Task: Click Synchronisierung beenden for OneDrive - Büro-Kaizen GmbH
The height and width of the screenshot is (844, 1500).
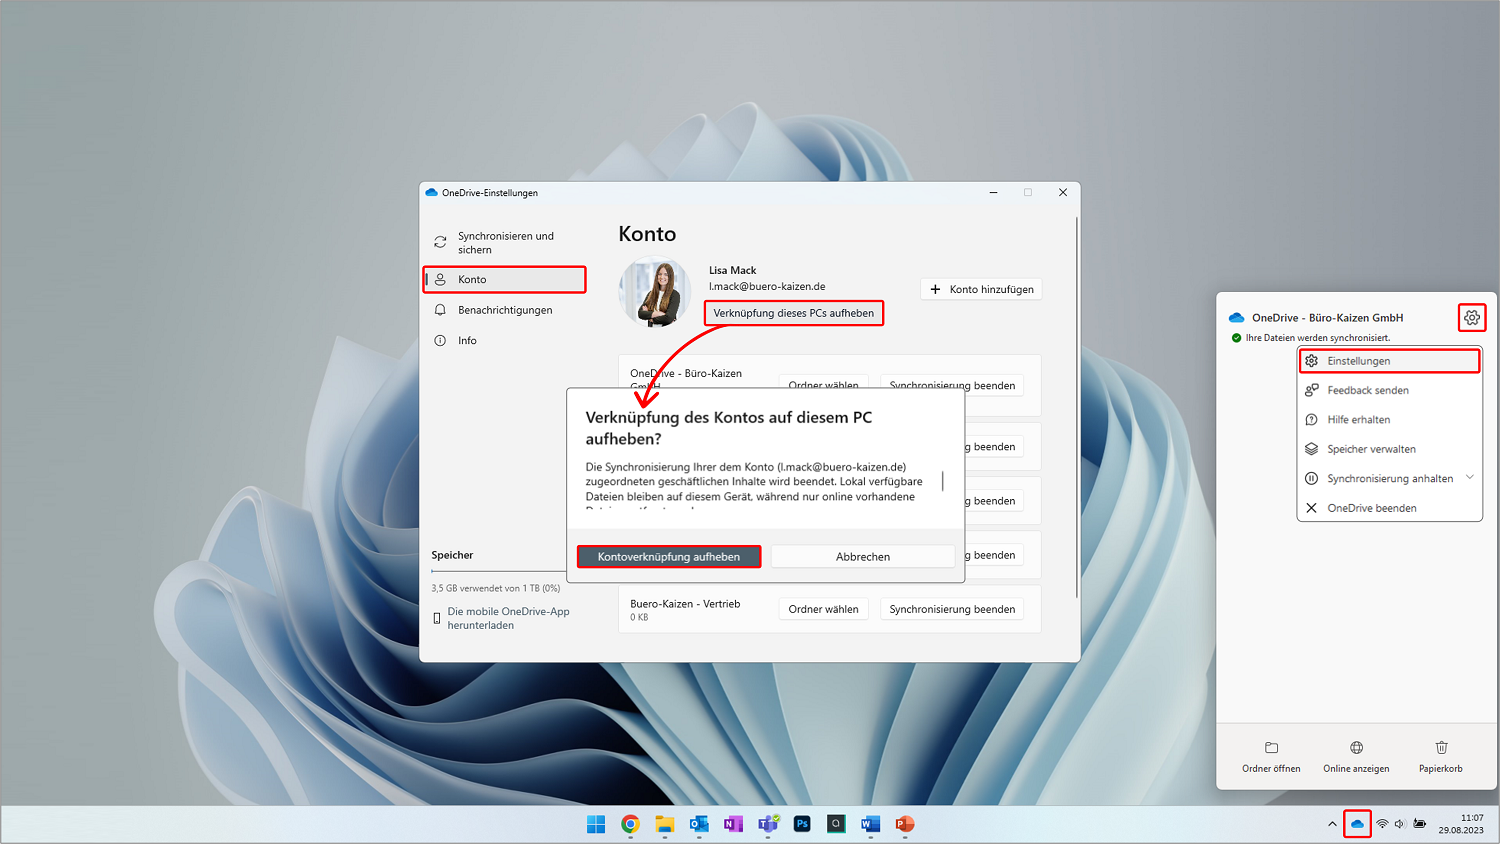Action: (x=952, y=385)
